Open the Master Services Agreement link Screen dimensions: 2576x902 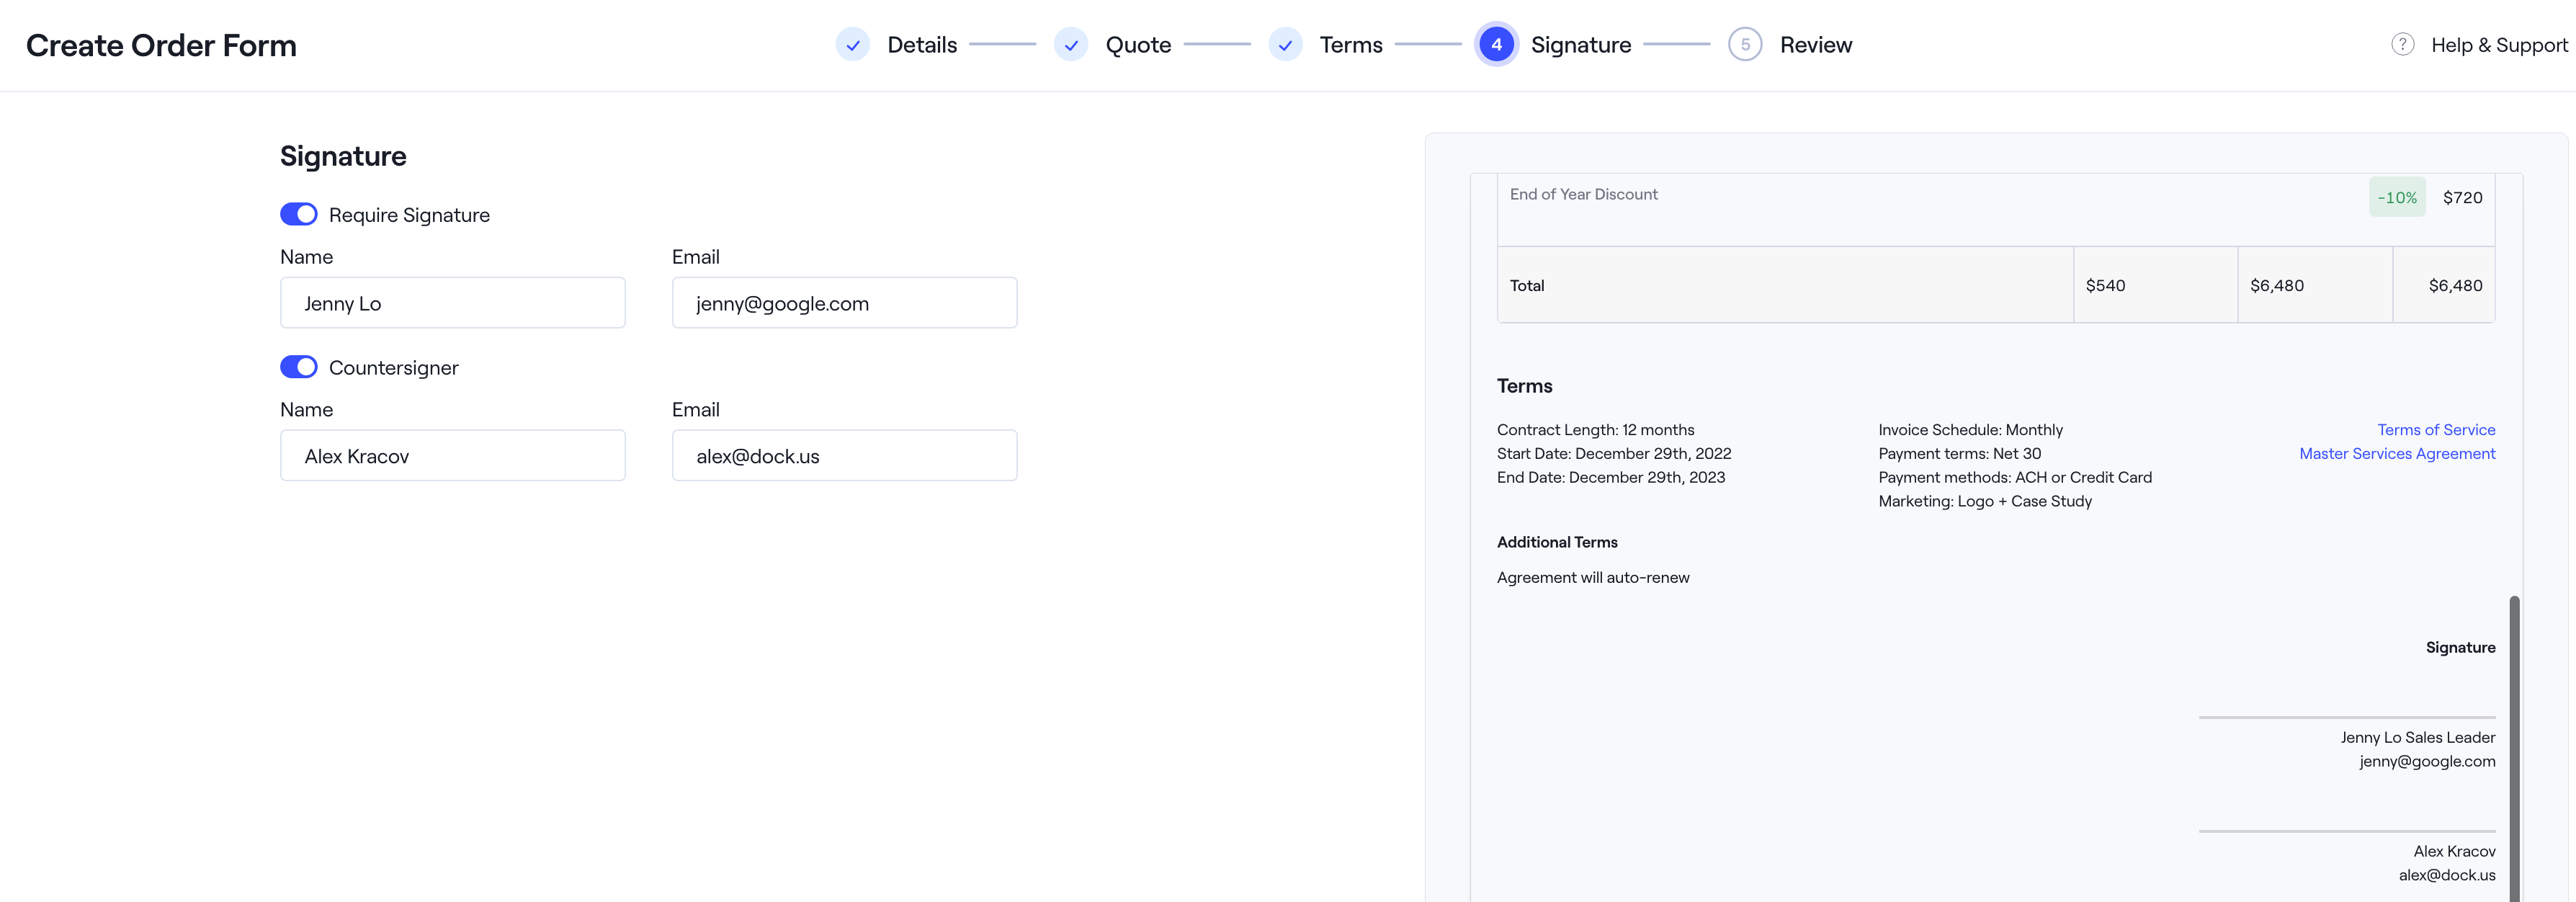point(2397,454)
